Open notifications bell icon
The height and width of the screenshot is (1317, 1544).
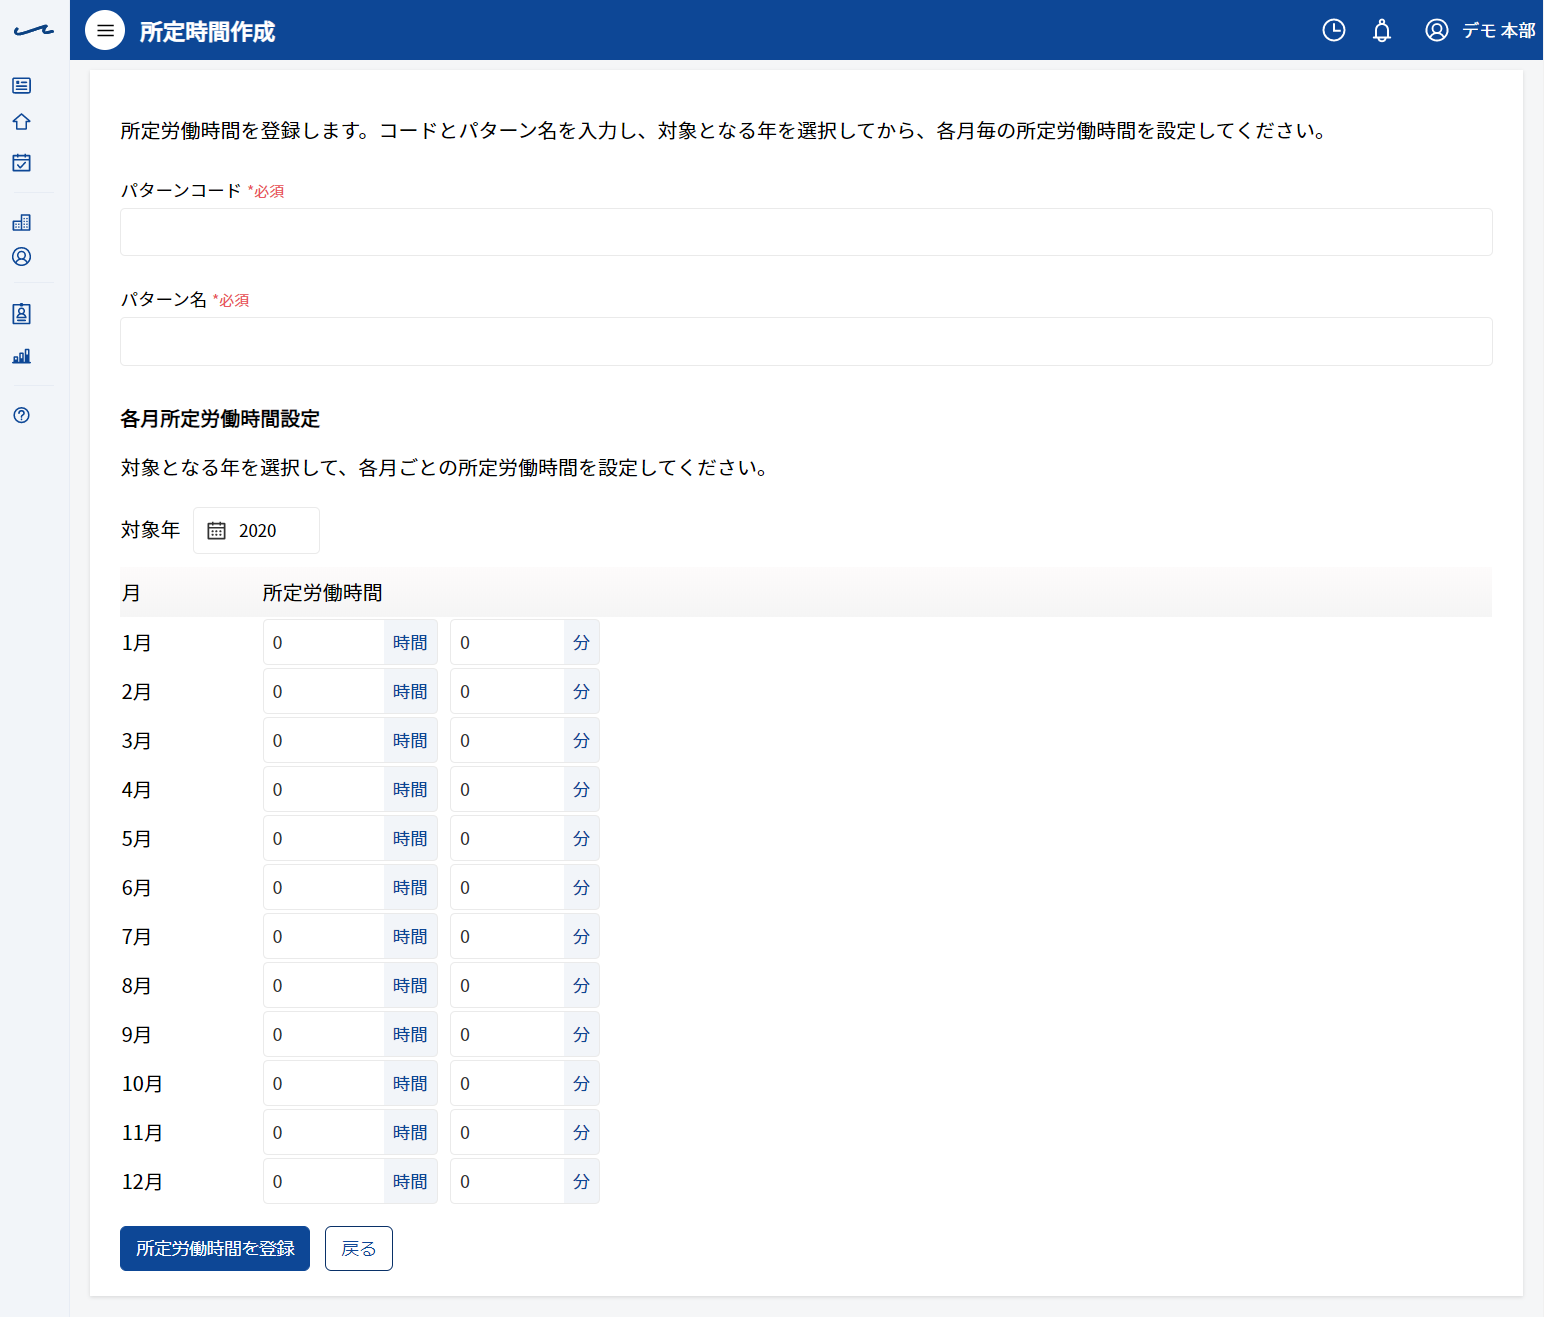[x=1382, y=30]
